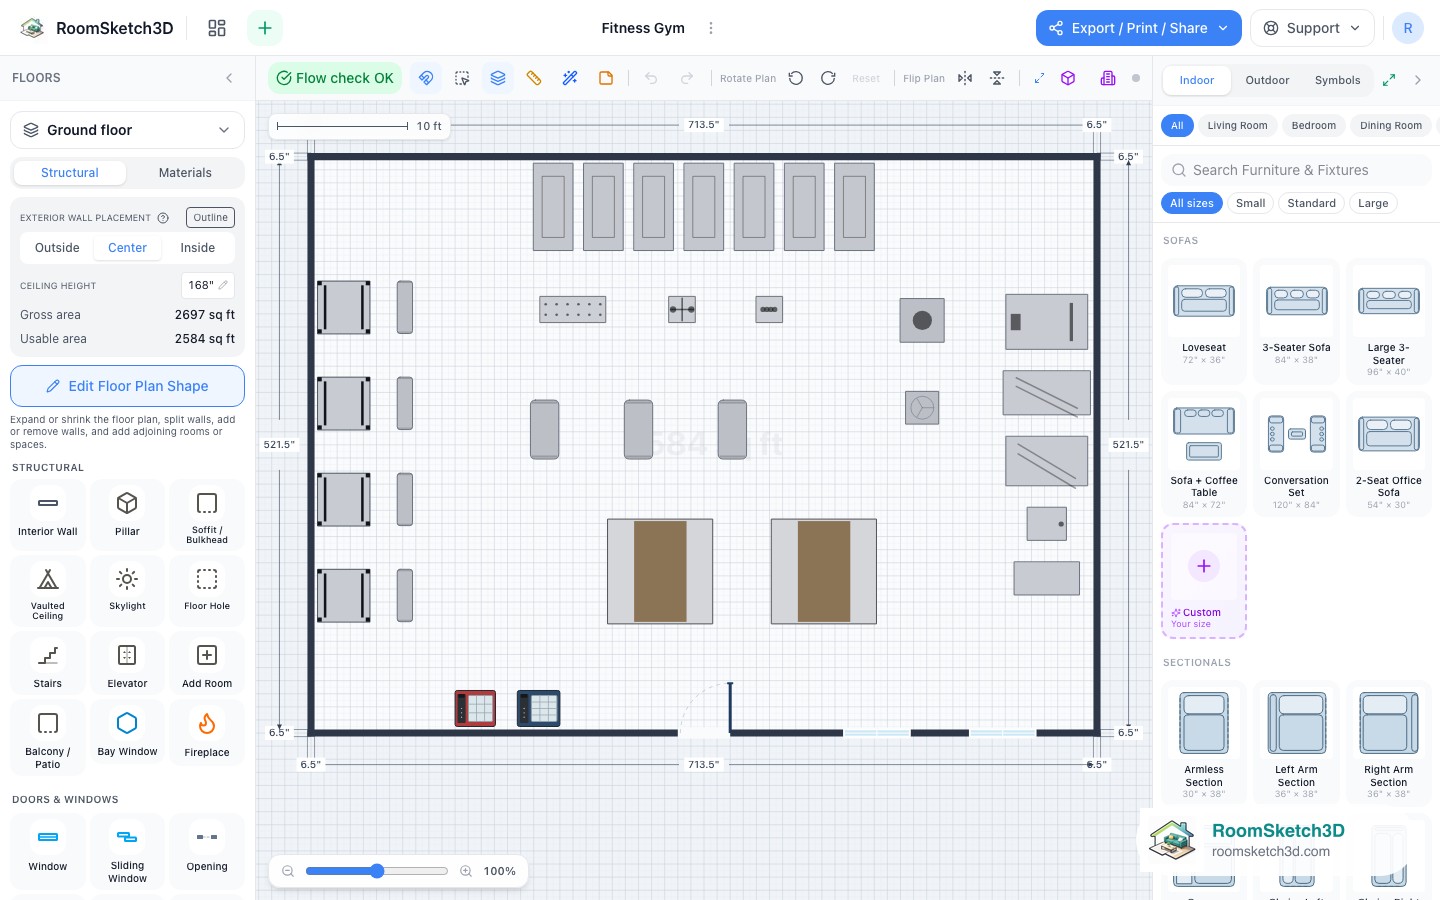Open the Symbols tab
This screenshot has width=1440, height=900.
[1337, 80]
